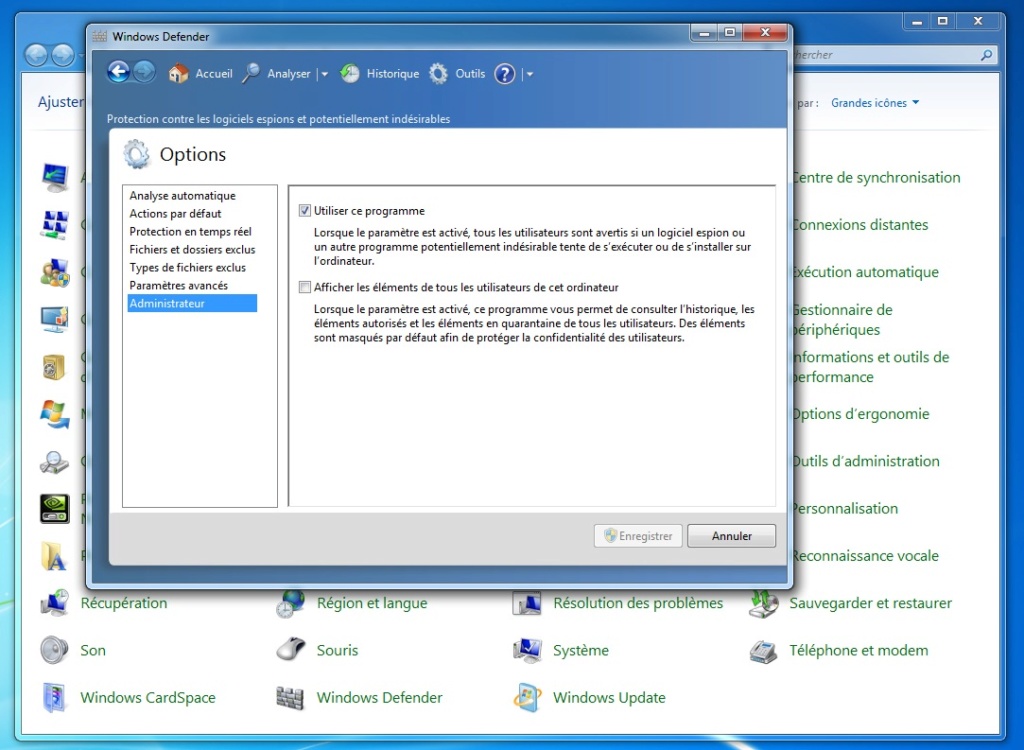The height and width of the screenshot is (750, 1024).
Task: Go back with the Defender back arrow
Action: (118, 72)
